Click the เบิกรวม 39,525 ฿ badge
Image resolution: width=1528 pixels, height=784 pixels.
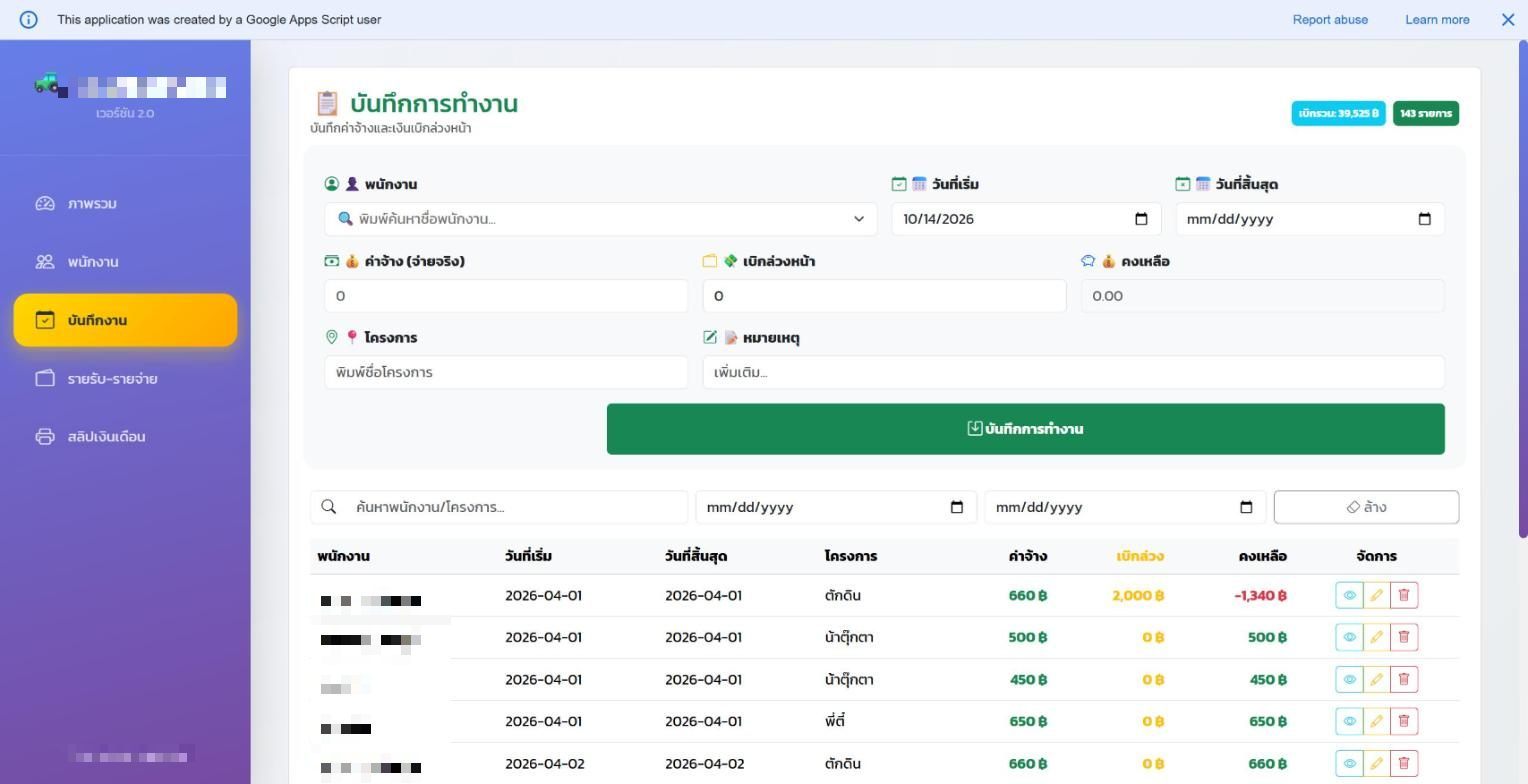tap(1338, 113)
